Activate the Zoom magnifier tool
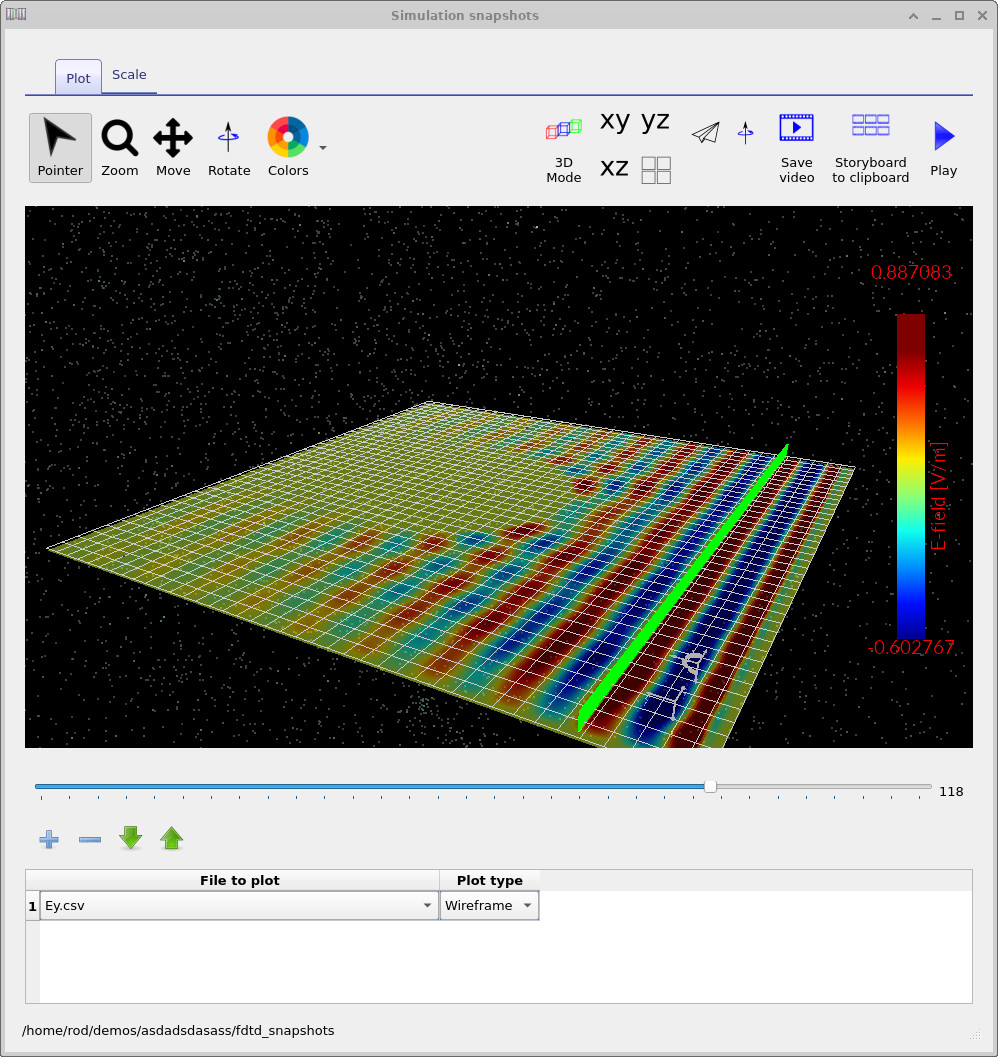Image resolution: width=998 pixels, height=1057 pixels. click(x=119, y=148)
